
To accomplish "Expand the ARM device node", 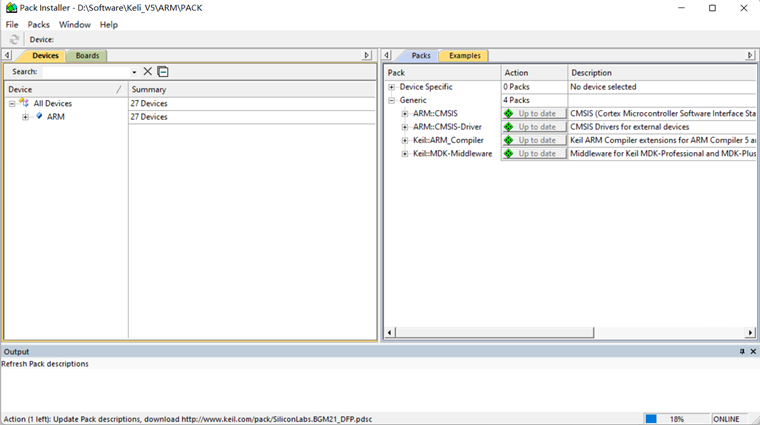I will [25, 117].
